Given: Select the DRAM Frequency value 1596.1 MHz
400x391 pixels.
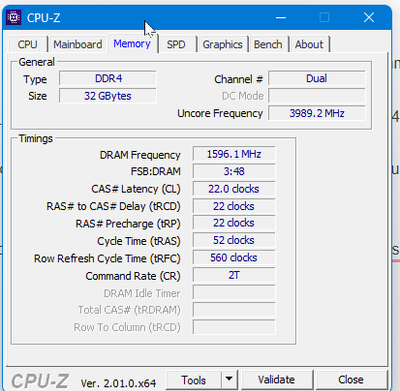Looking at the screenshot, I should tap(234, 154).
